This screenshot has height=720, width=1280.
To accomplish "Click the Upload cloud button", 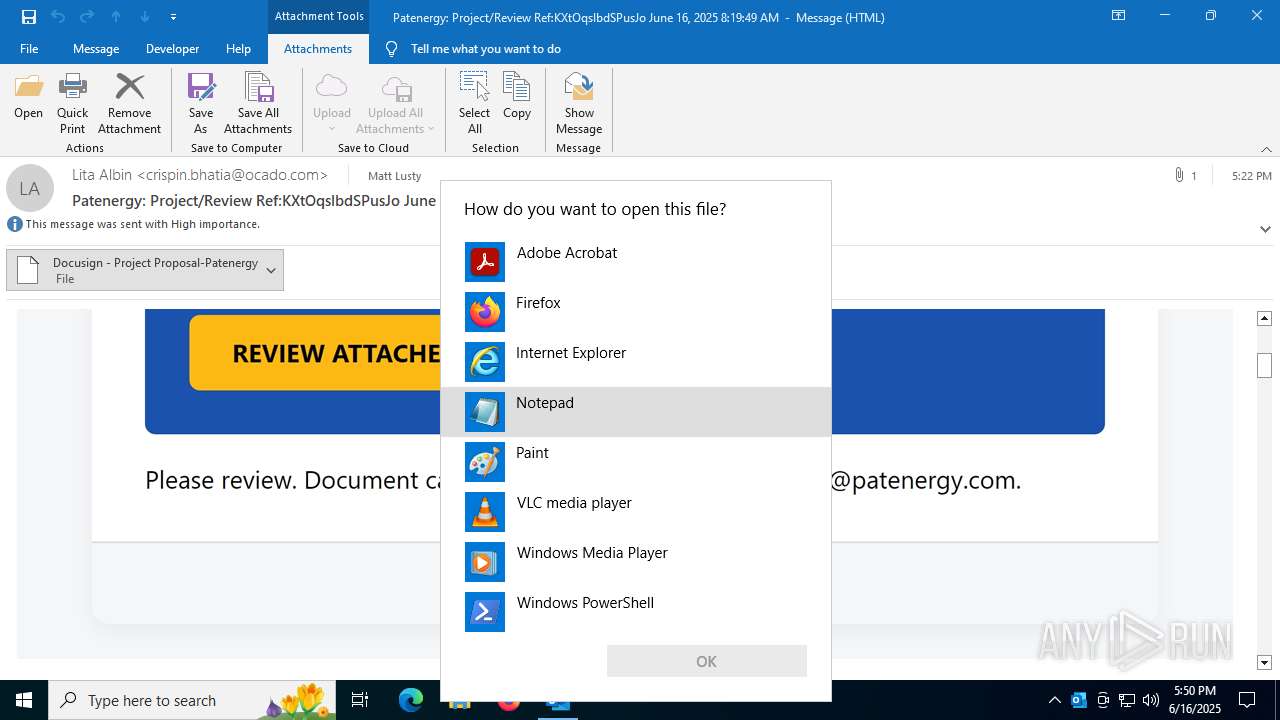I will 332,103.
